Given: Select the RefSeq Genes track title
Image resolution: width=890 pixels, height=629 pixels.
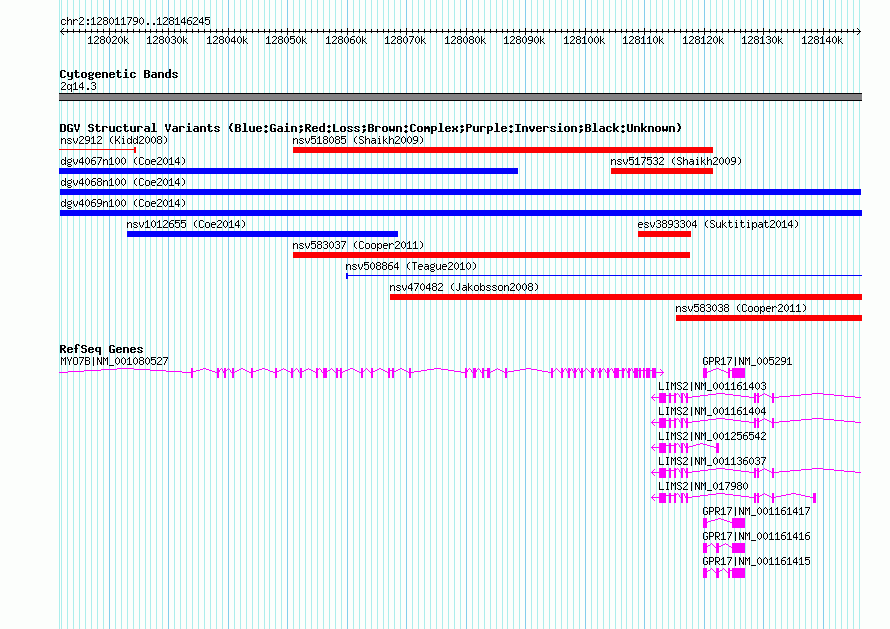Looking at the screenshot, I should [x=101, y=349].
